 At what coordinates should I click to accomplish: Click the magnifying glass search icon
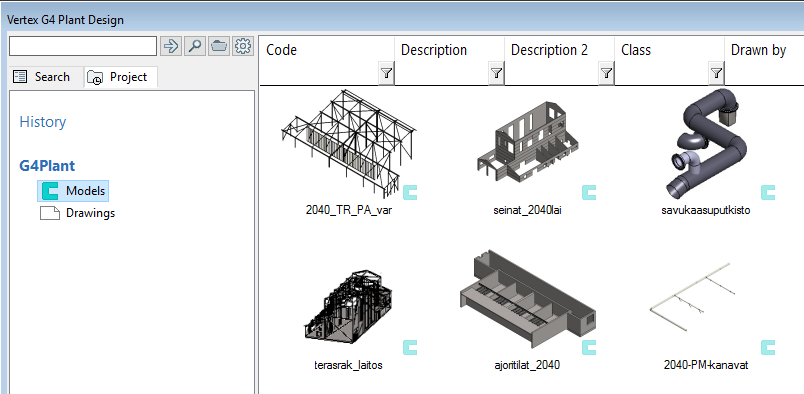click(x=194, y=46)
